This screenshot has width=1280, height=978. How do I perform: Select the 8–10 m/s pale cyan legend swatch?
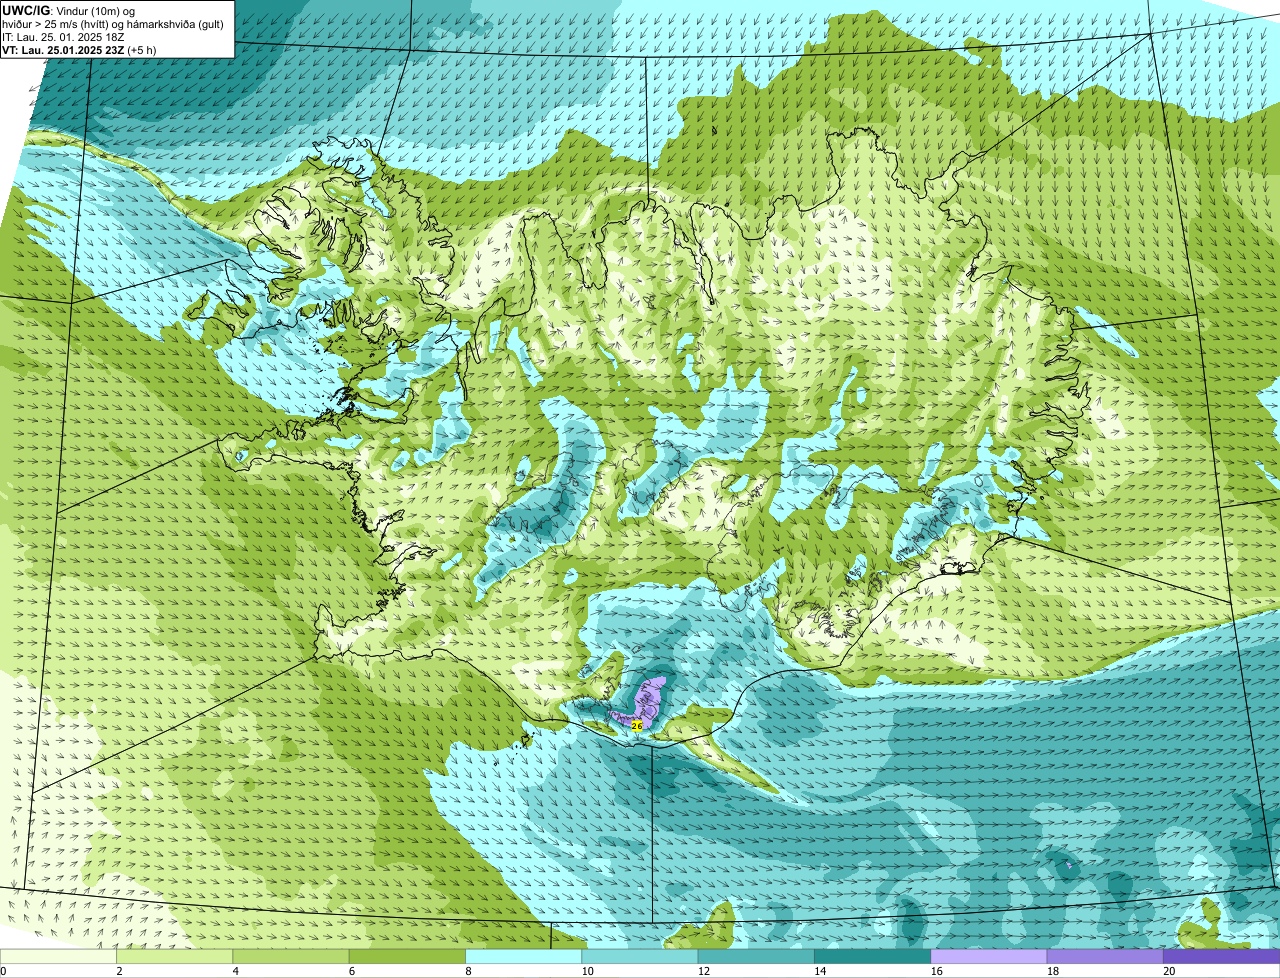click(x=524, y=957)
